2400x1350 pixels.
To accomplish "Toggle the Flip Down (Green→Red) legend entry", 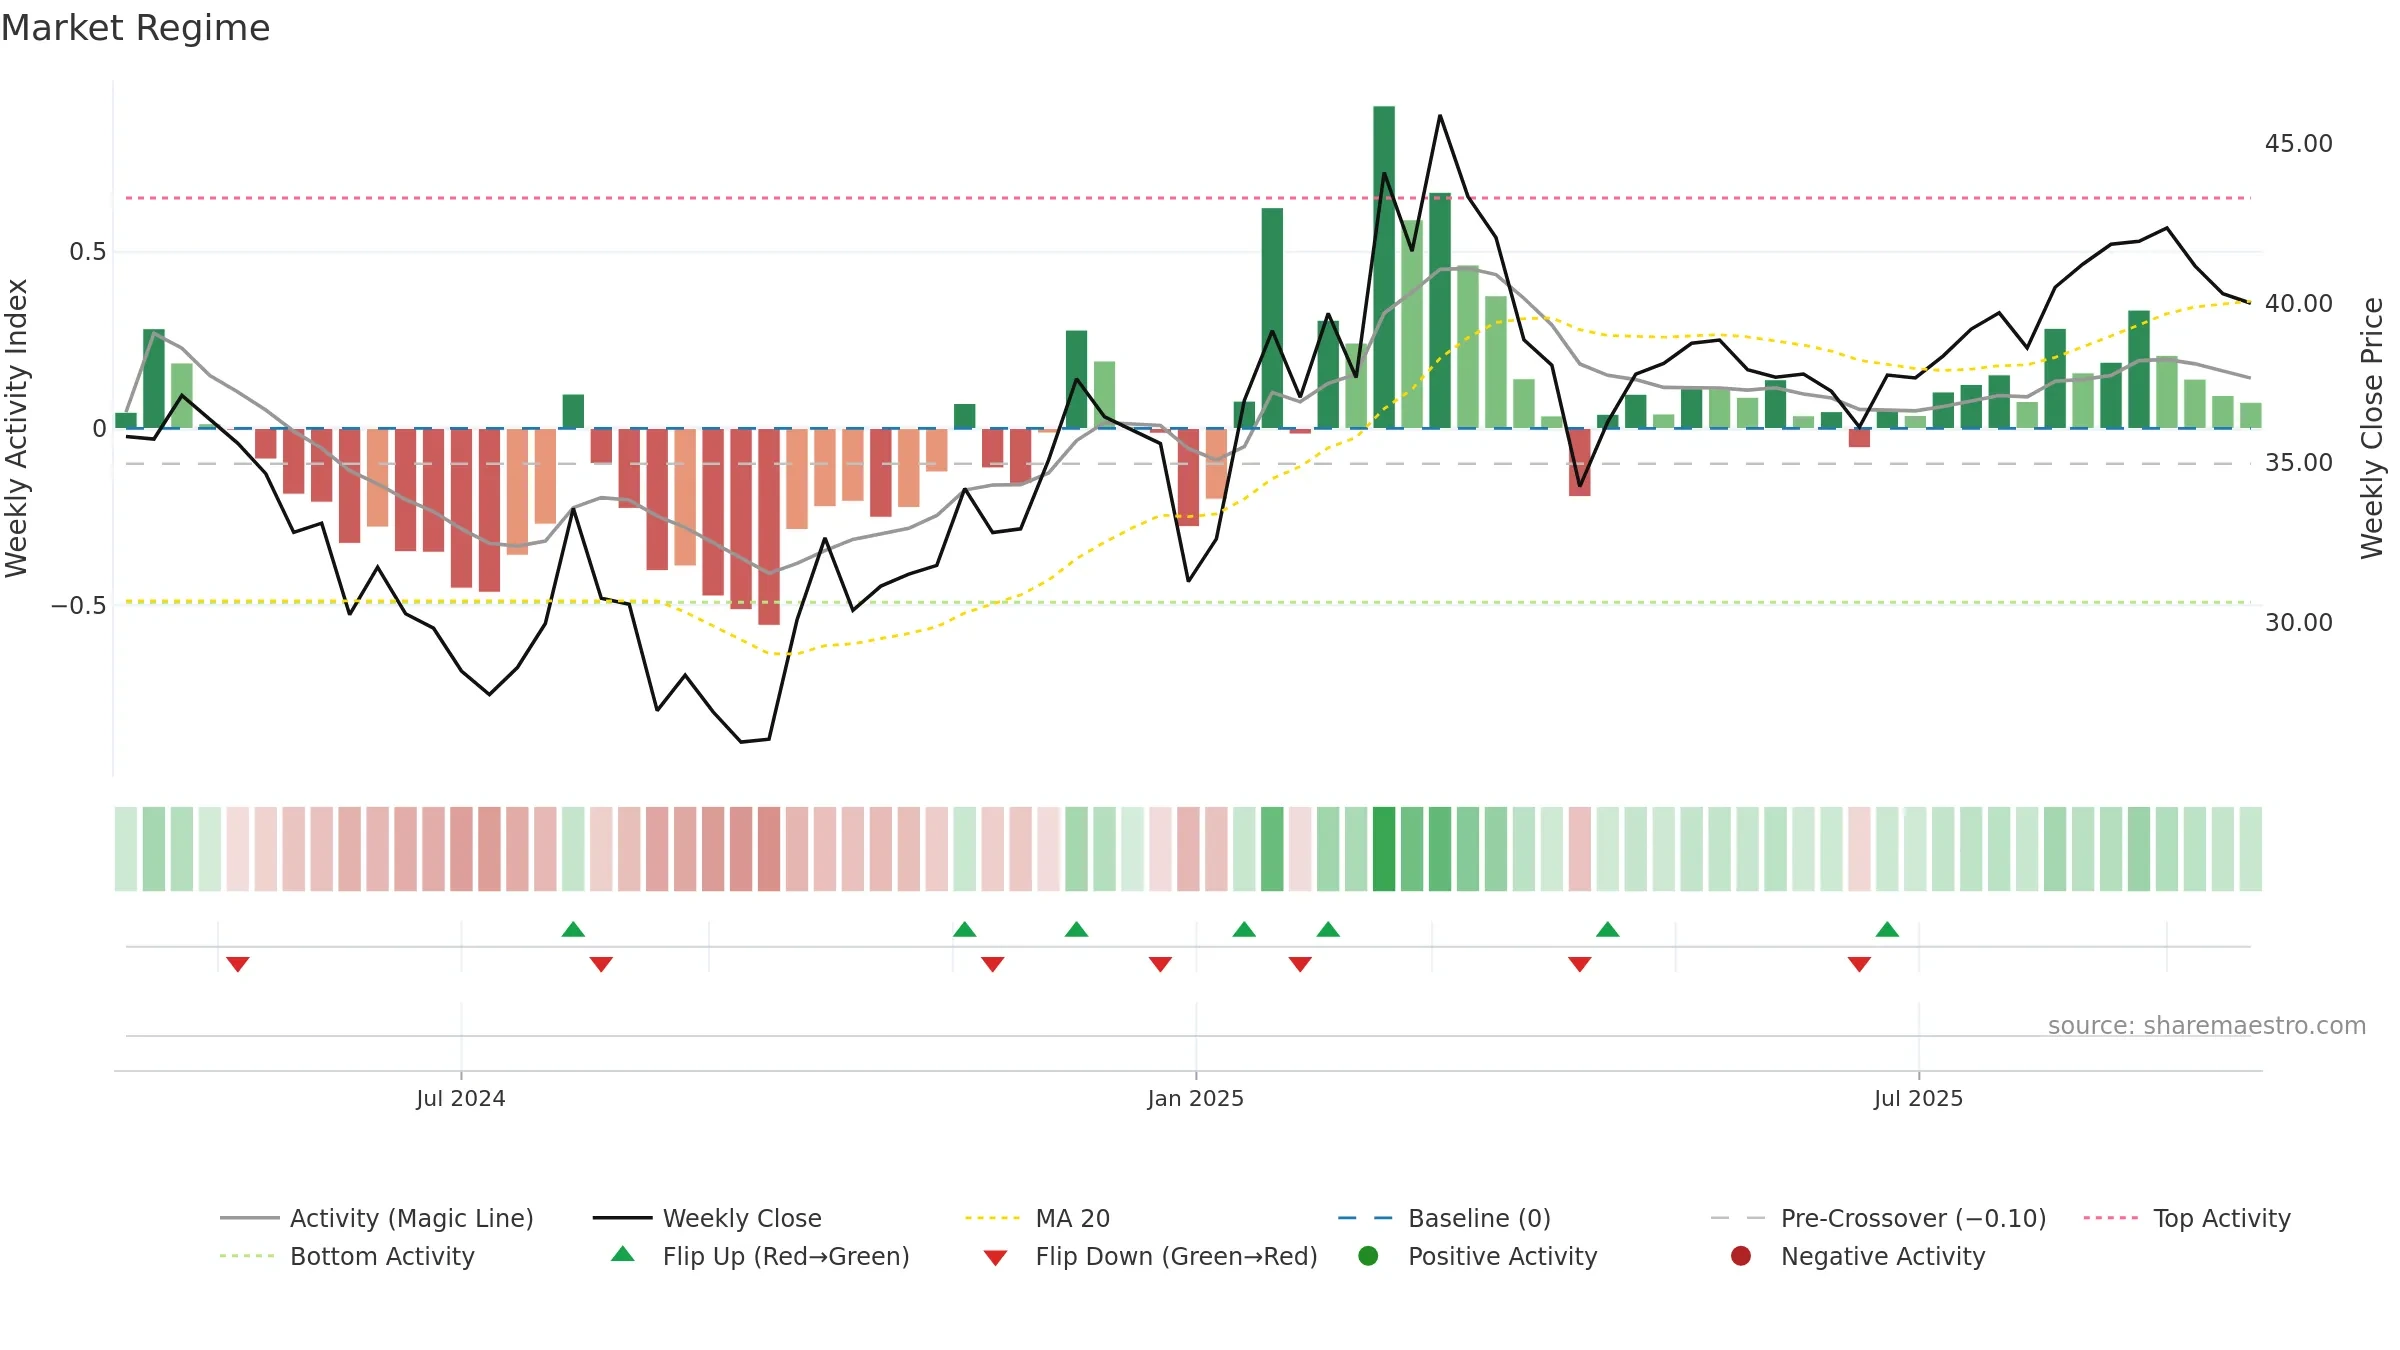I will (1150, 1256).
